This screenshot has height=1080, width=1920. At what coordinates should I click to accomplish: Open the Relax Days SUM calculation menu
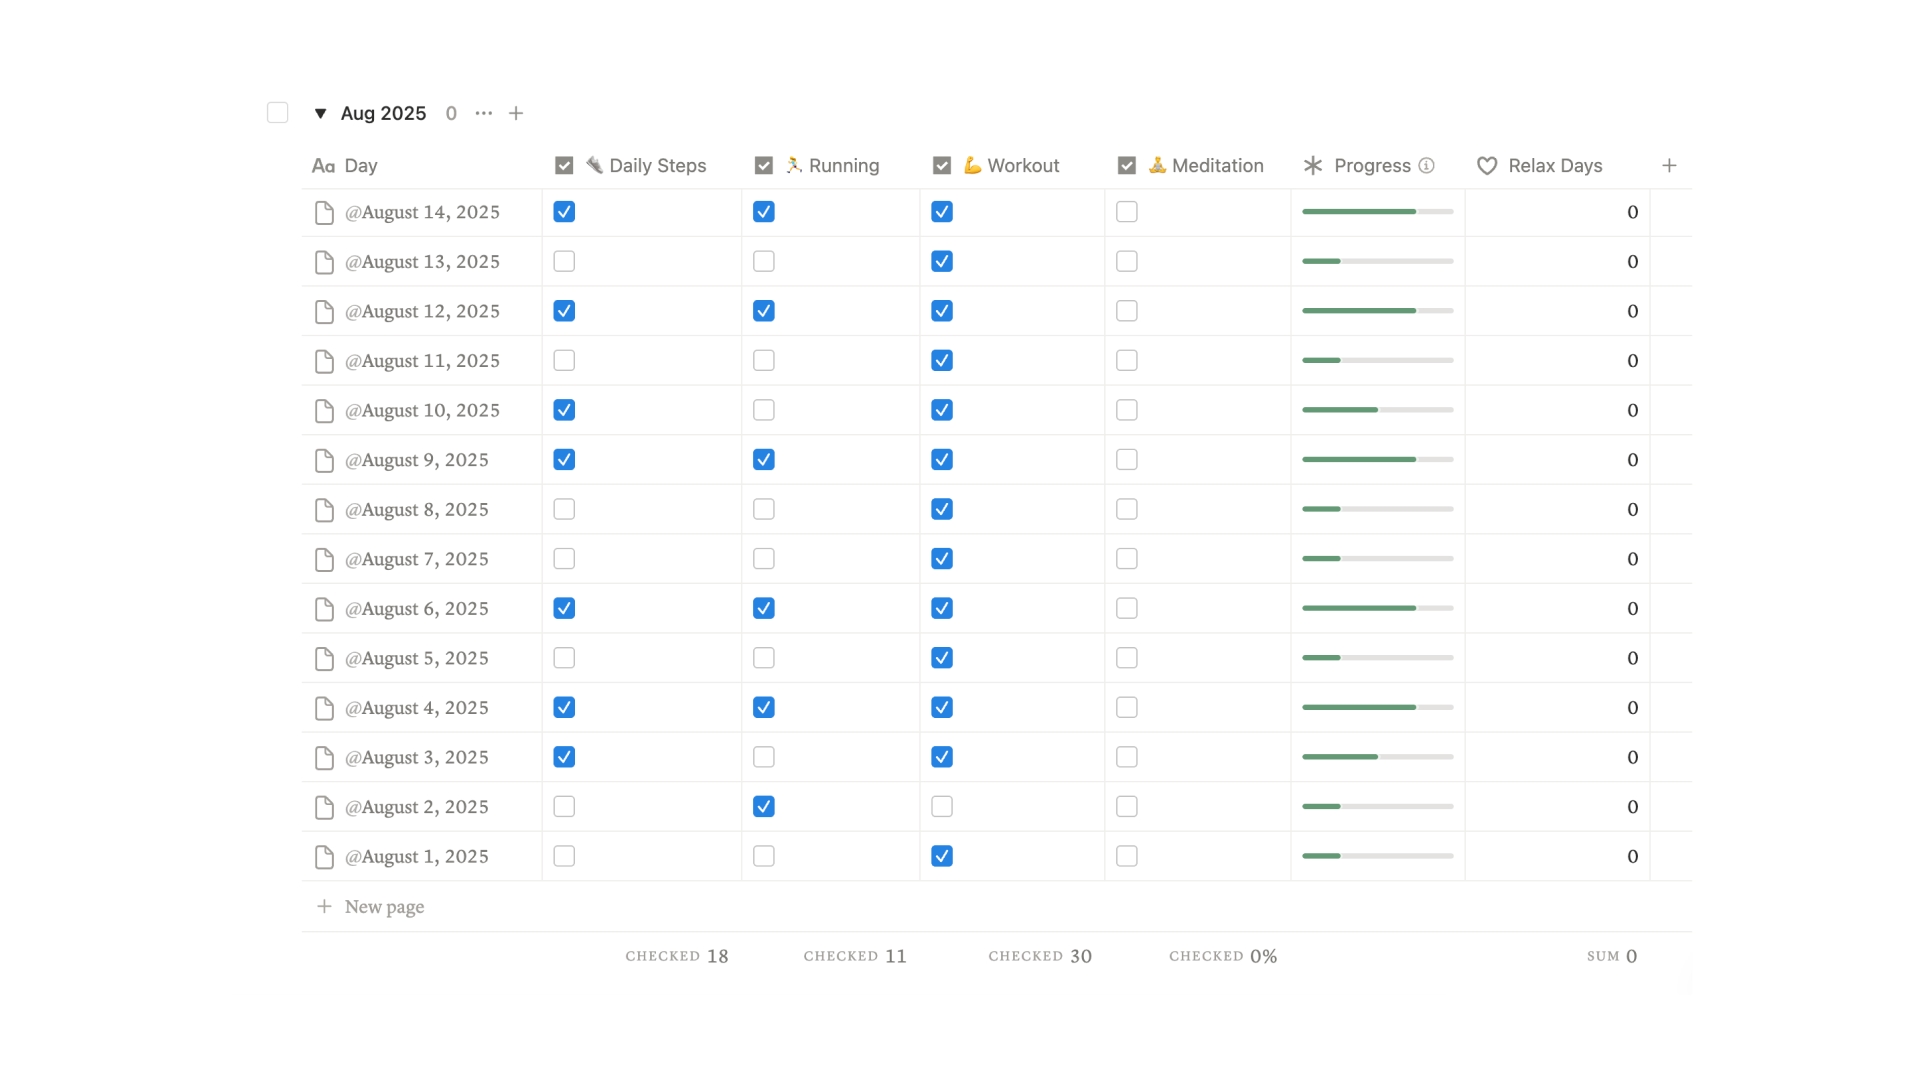[x=1611, y=956]
